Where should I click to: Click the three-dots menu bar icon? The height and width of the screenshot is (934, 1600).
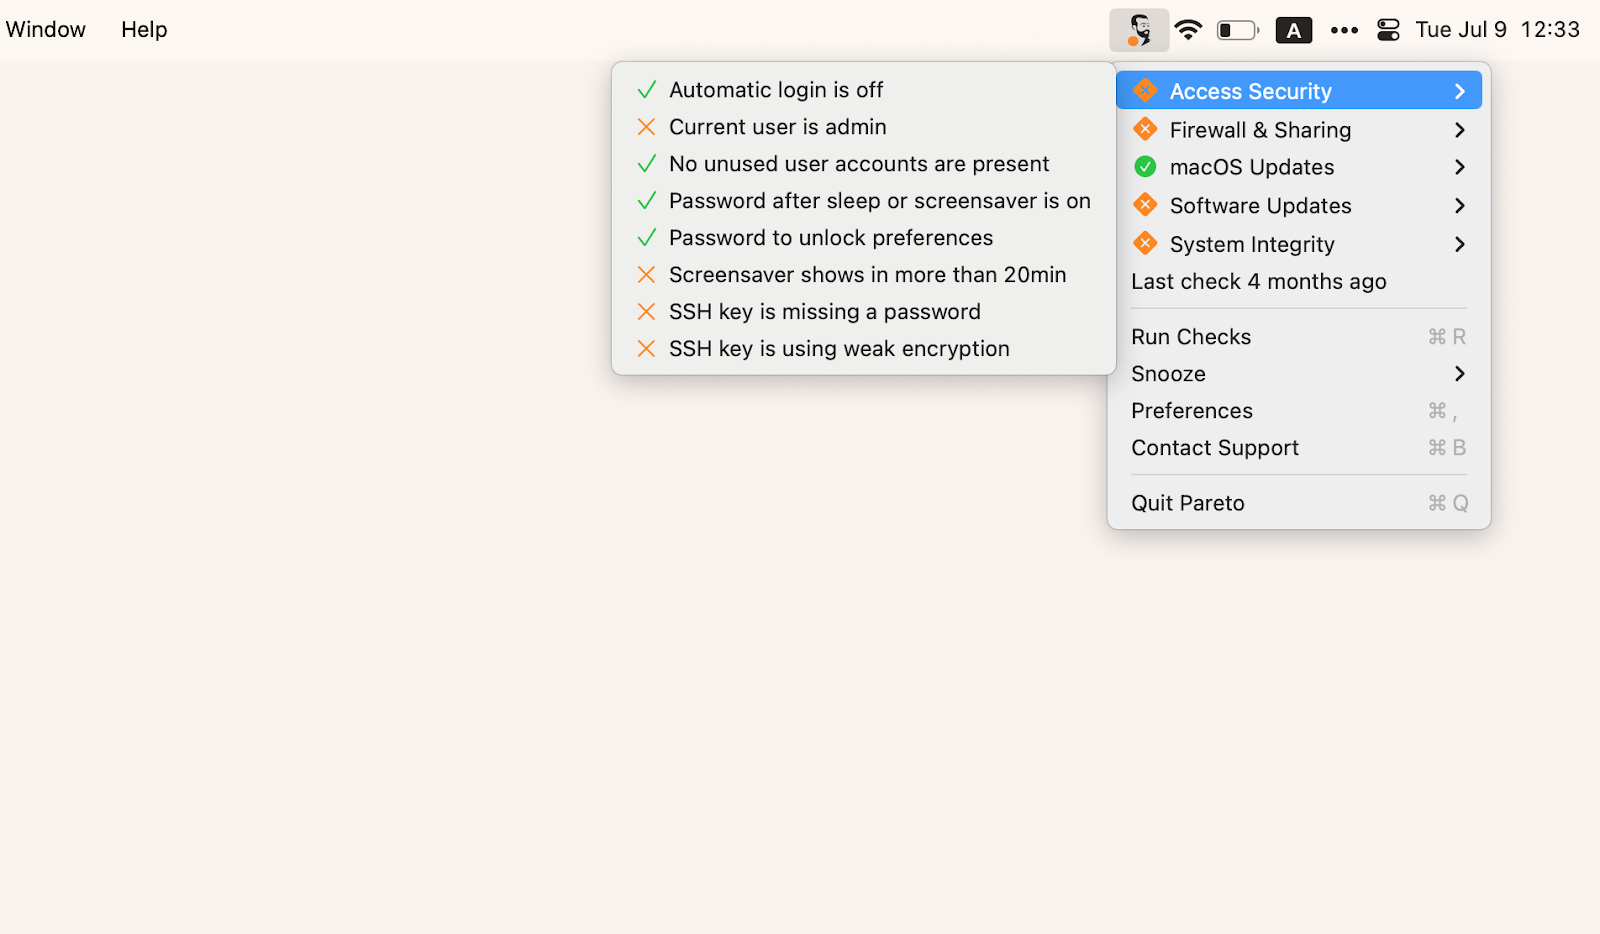pos(1345,30)
